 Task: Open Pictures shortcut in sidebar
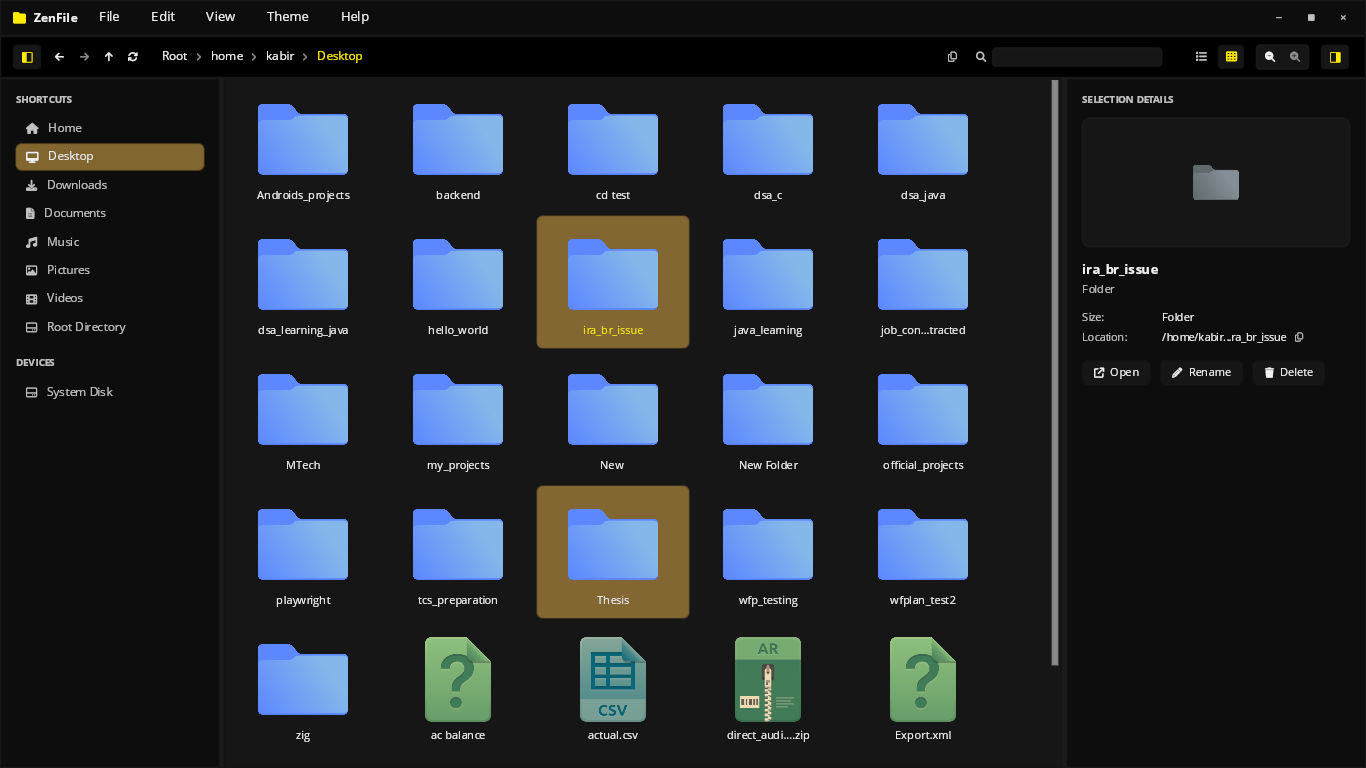110,270
